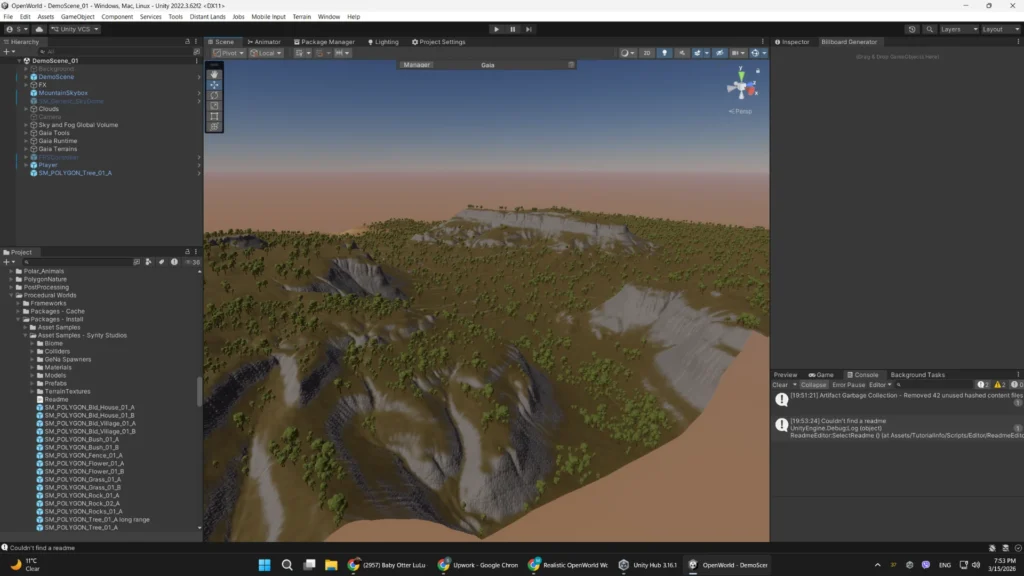The image size is (1024, 576).
Task: Toggle Collapse in the Console
Action: click(813, 385)
